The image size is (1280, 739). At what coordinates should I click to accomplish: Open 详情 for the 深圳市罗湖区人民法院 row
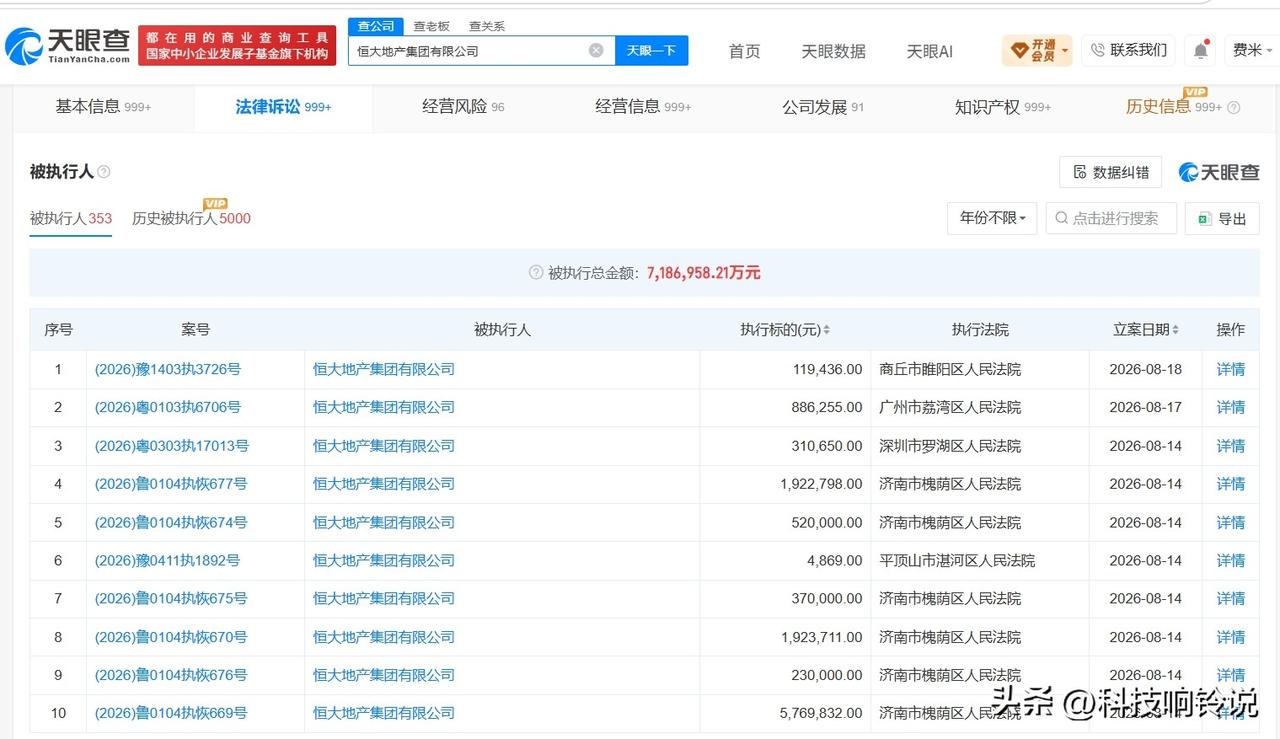click(x=1231, y=446)
